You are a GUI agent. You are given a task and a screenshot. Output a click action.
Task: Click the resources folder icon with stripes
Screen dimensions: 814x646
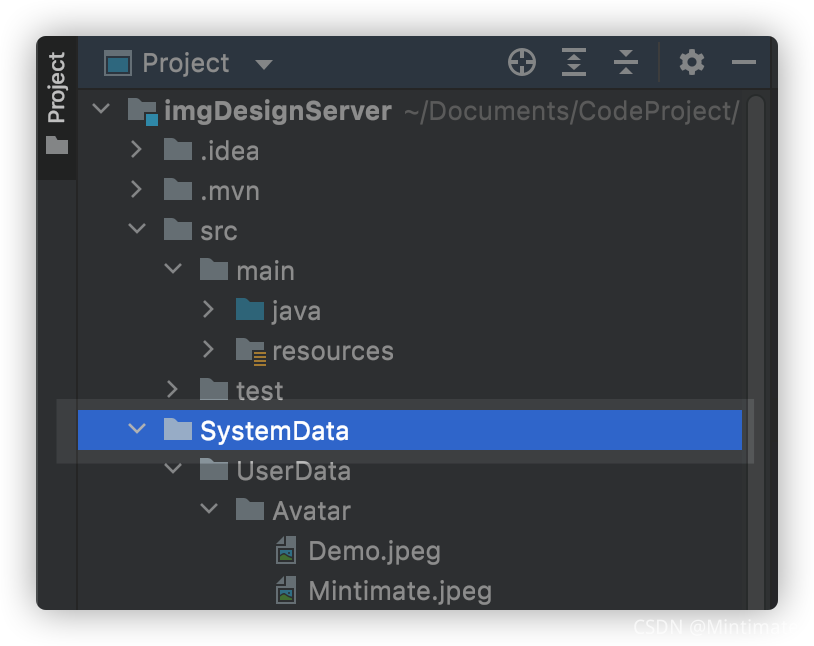coord(251,351)
